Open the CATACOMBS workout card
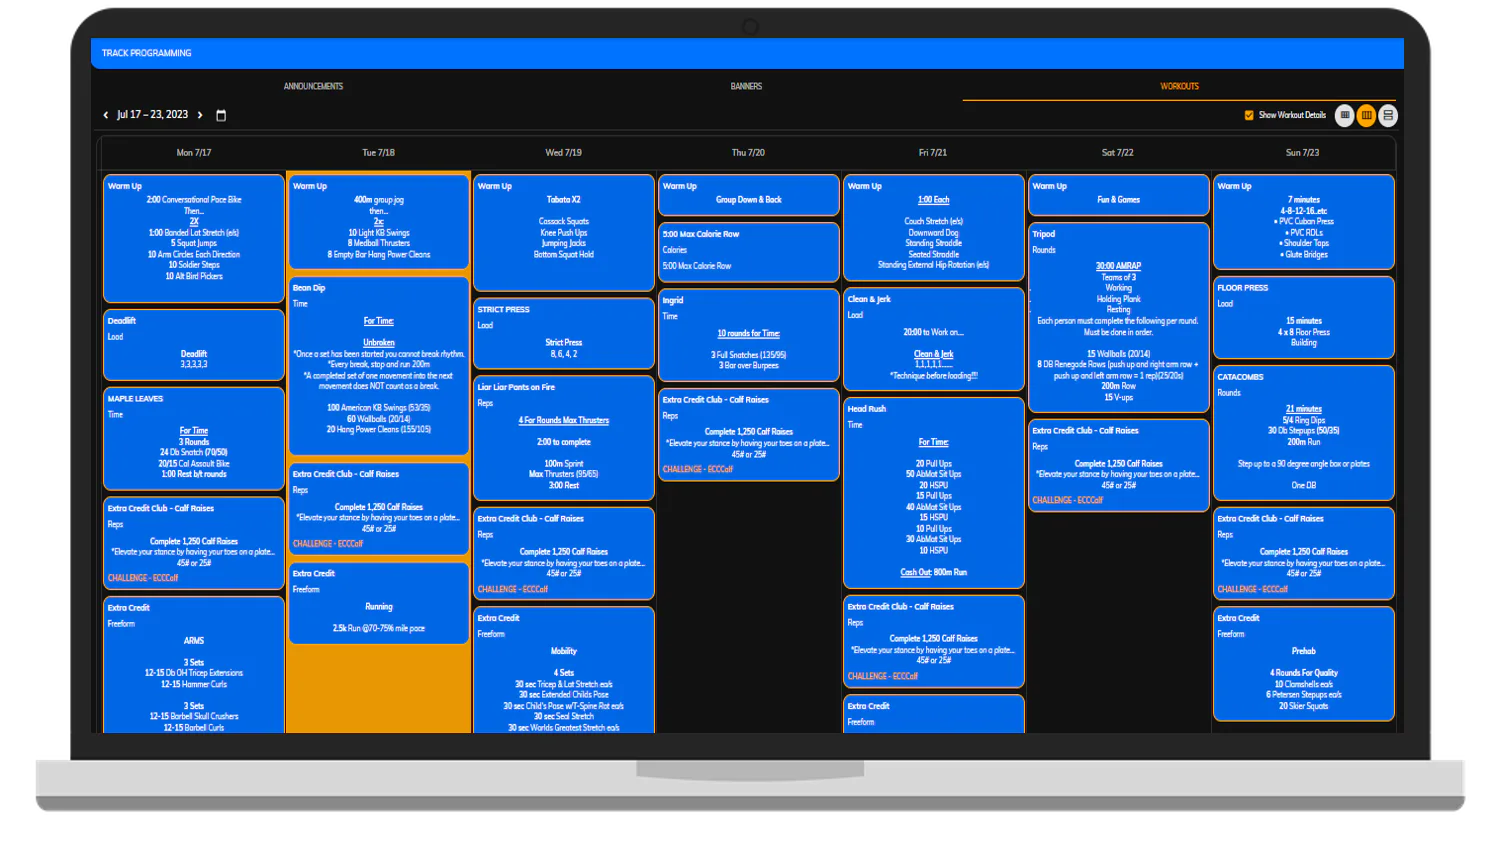 pyautogui.click(x=1304, y=433)
